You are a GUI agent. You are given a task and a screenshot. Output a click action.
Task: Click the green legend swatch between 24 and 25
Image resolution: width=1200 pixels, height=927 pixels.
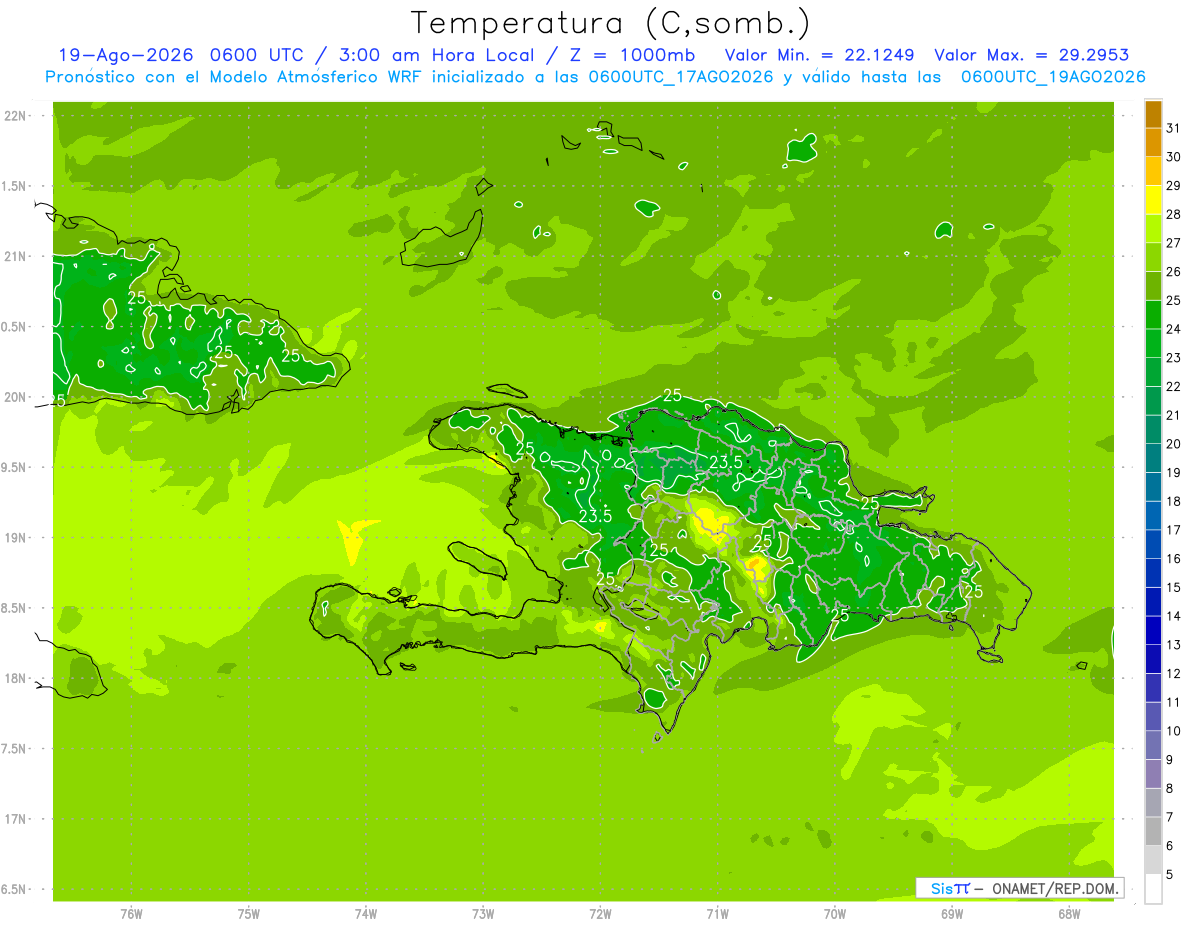[x=1153, y=315]
